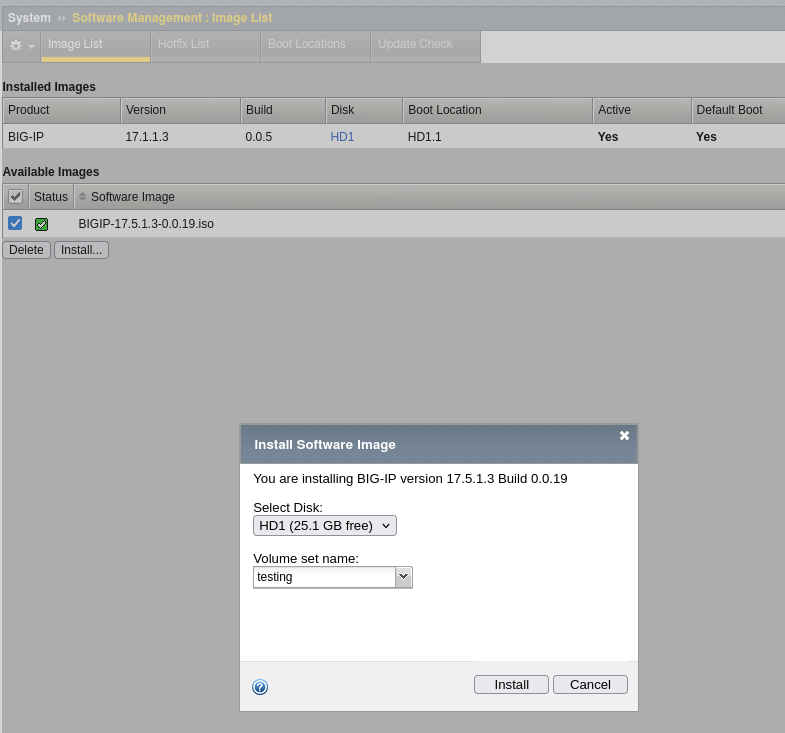Click into the Volume set name field

(x=324, y=577)
